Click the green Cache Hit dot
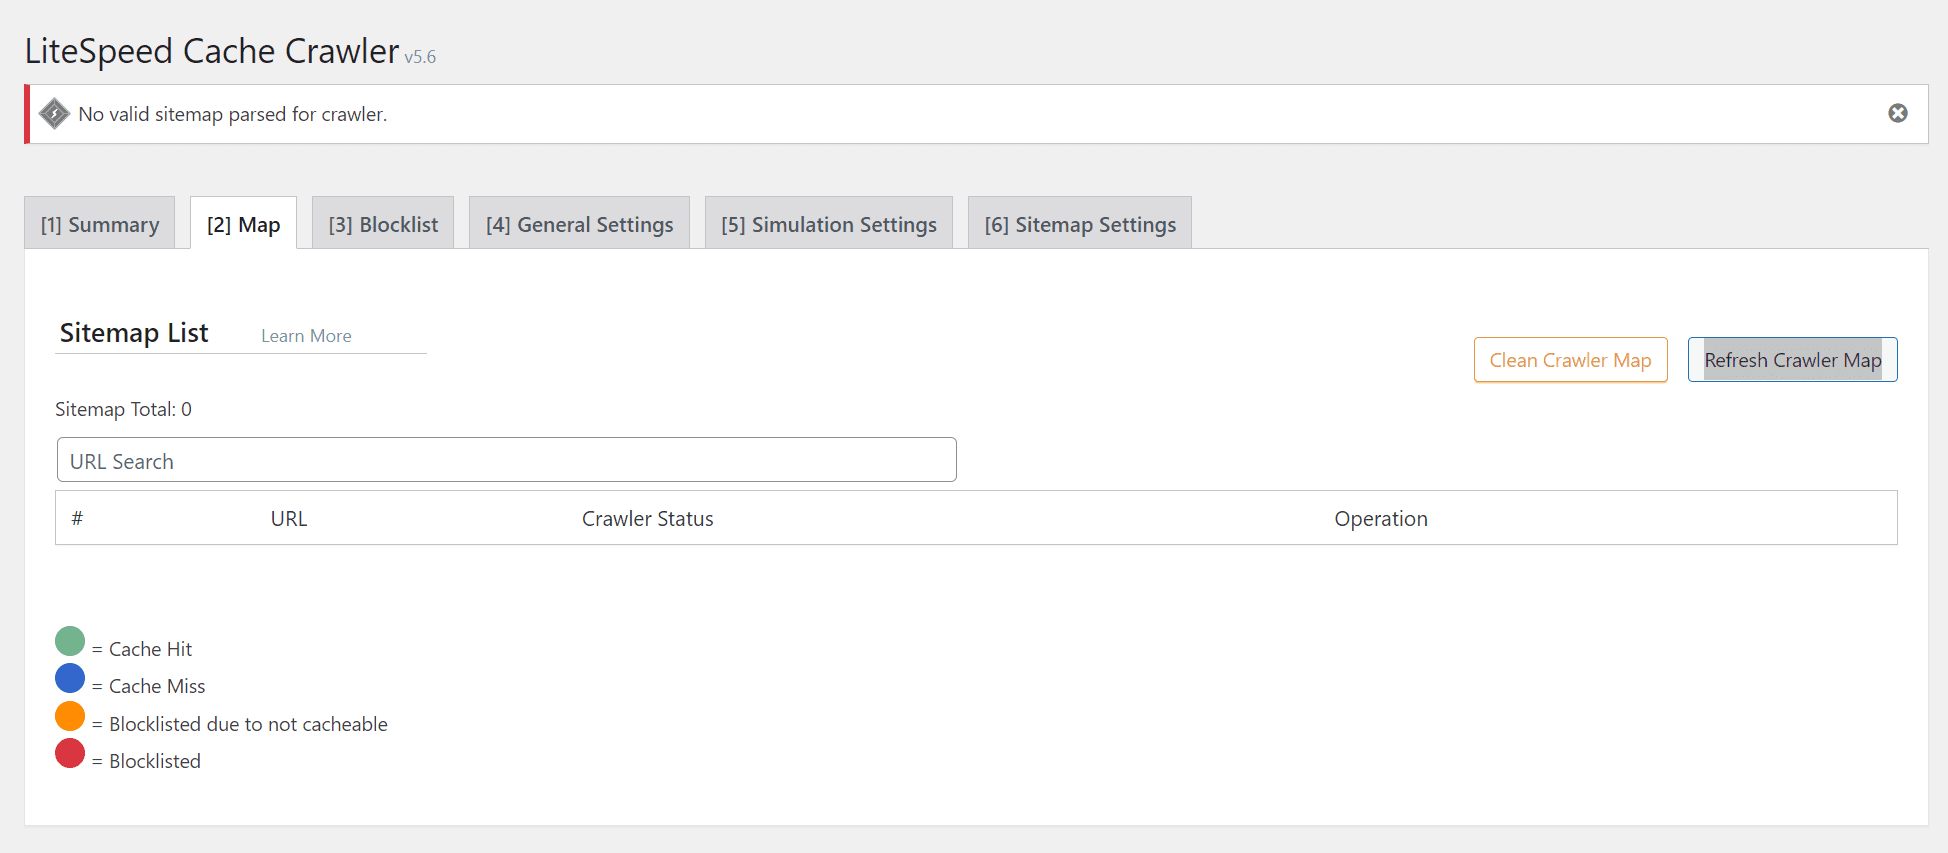1948x853 pixels. [70, 641]
